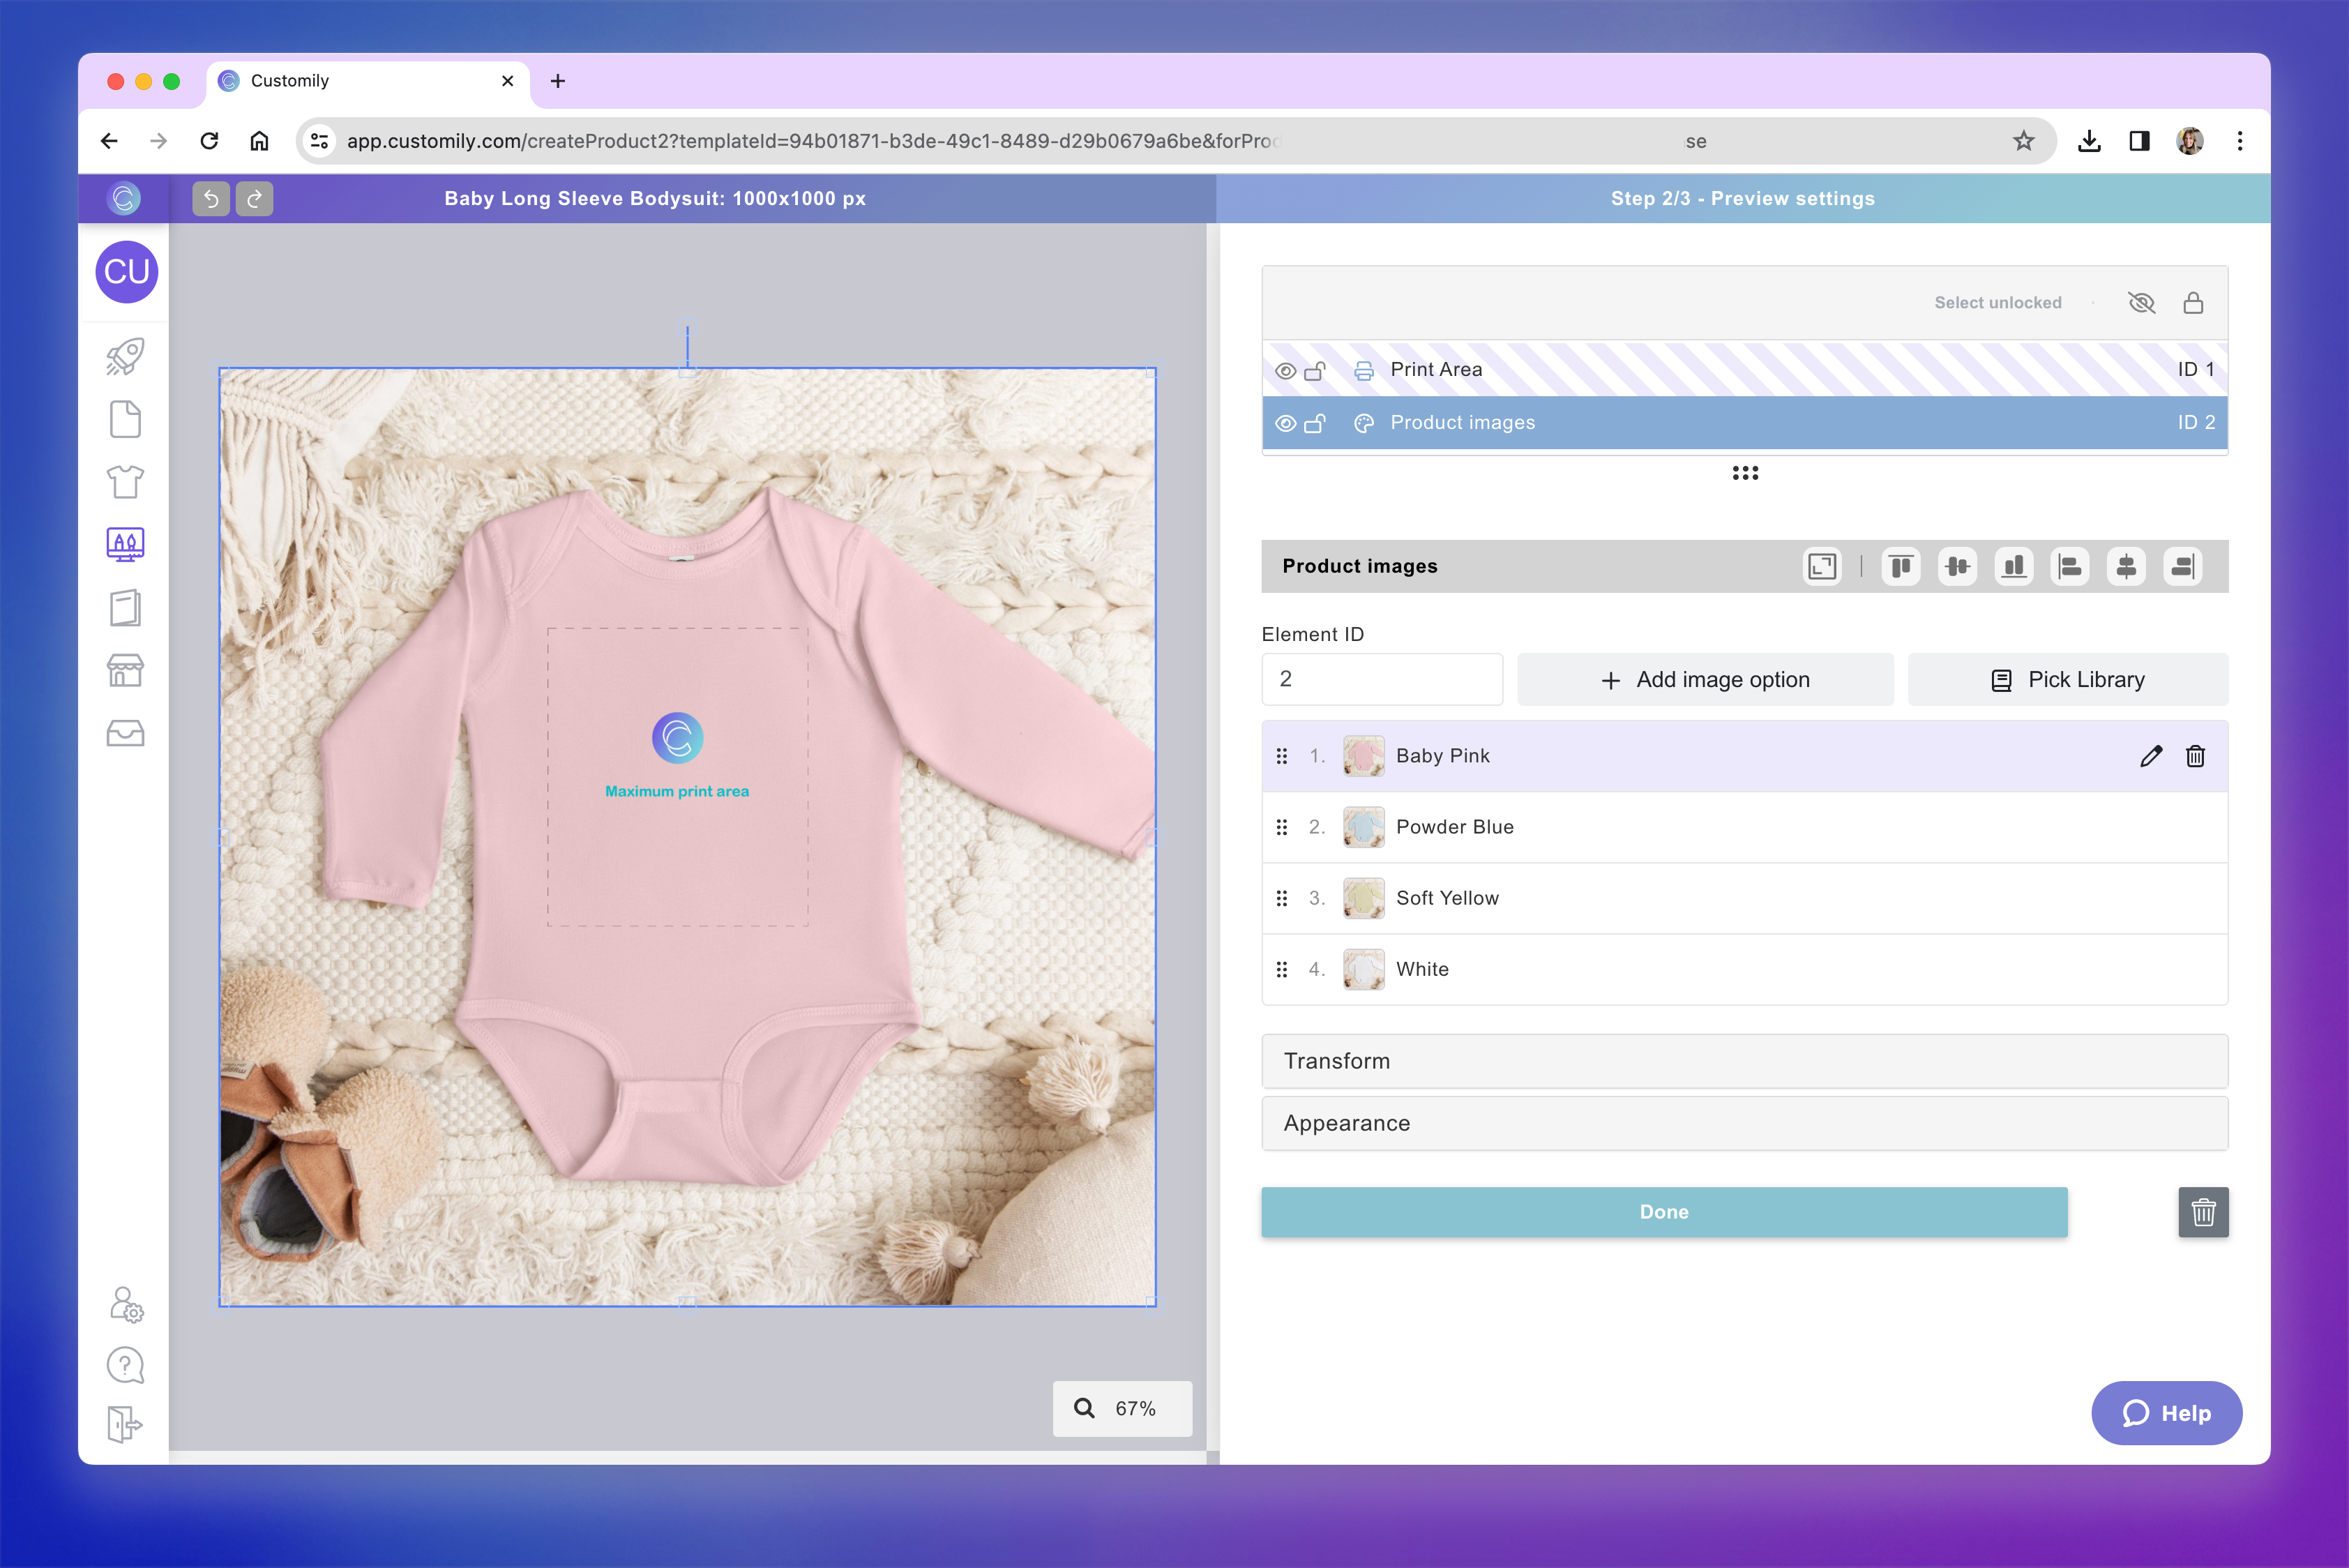Center Product images horizontally

2126,566
